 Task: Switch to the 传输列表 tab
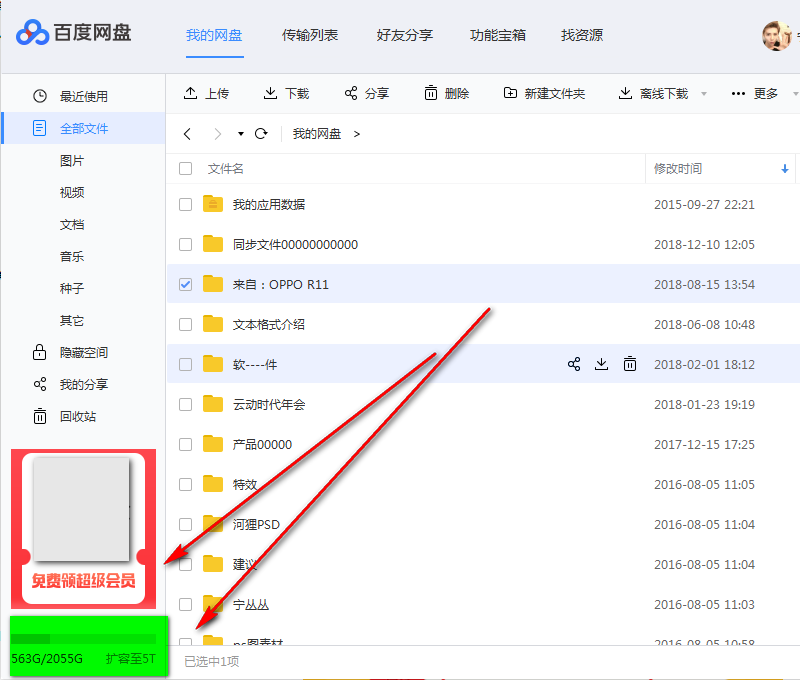click(x=311, y=35)
